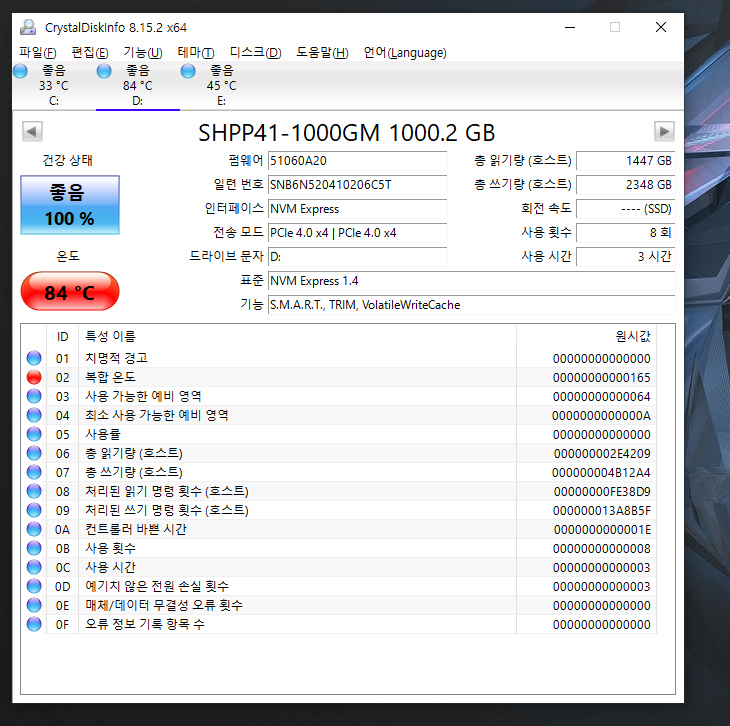Click disk title SHPP41-1000GM 1000.2 GB
Viewport: 730px width, 726px height.
[346, 133]
